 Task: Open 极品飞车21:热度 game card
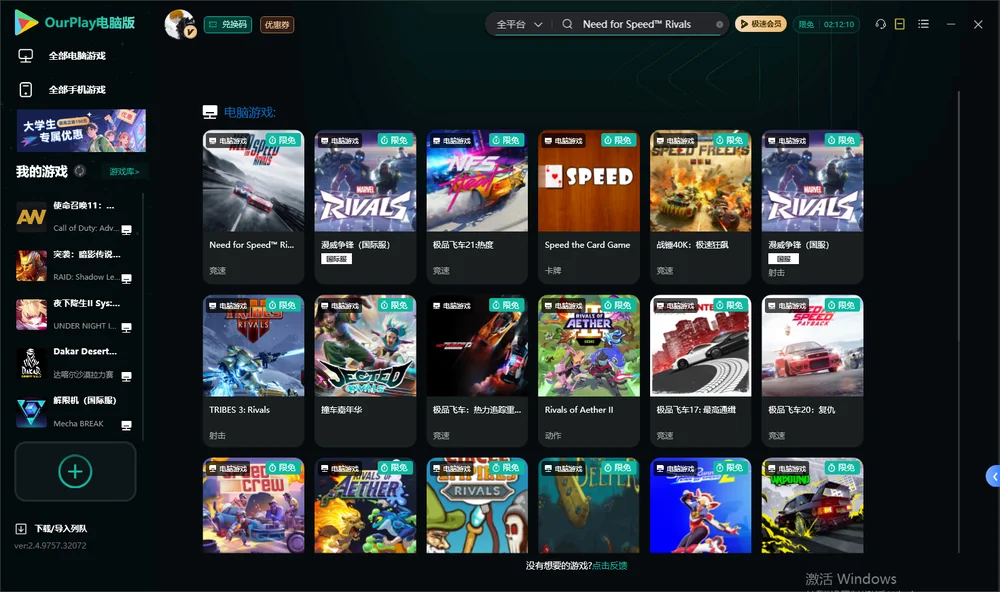(477, 207)
